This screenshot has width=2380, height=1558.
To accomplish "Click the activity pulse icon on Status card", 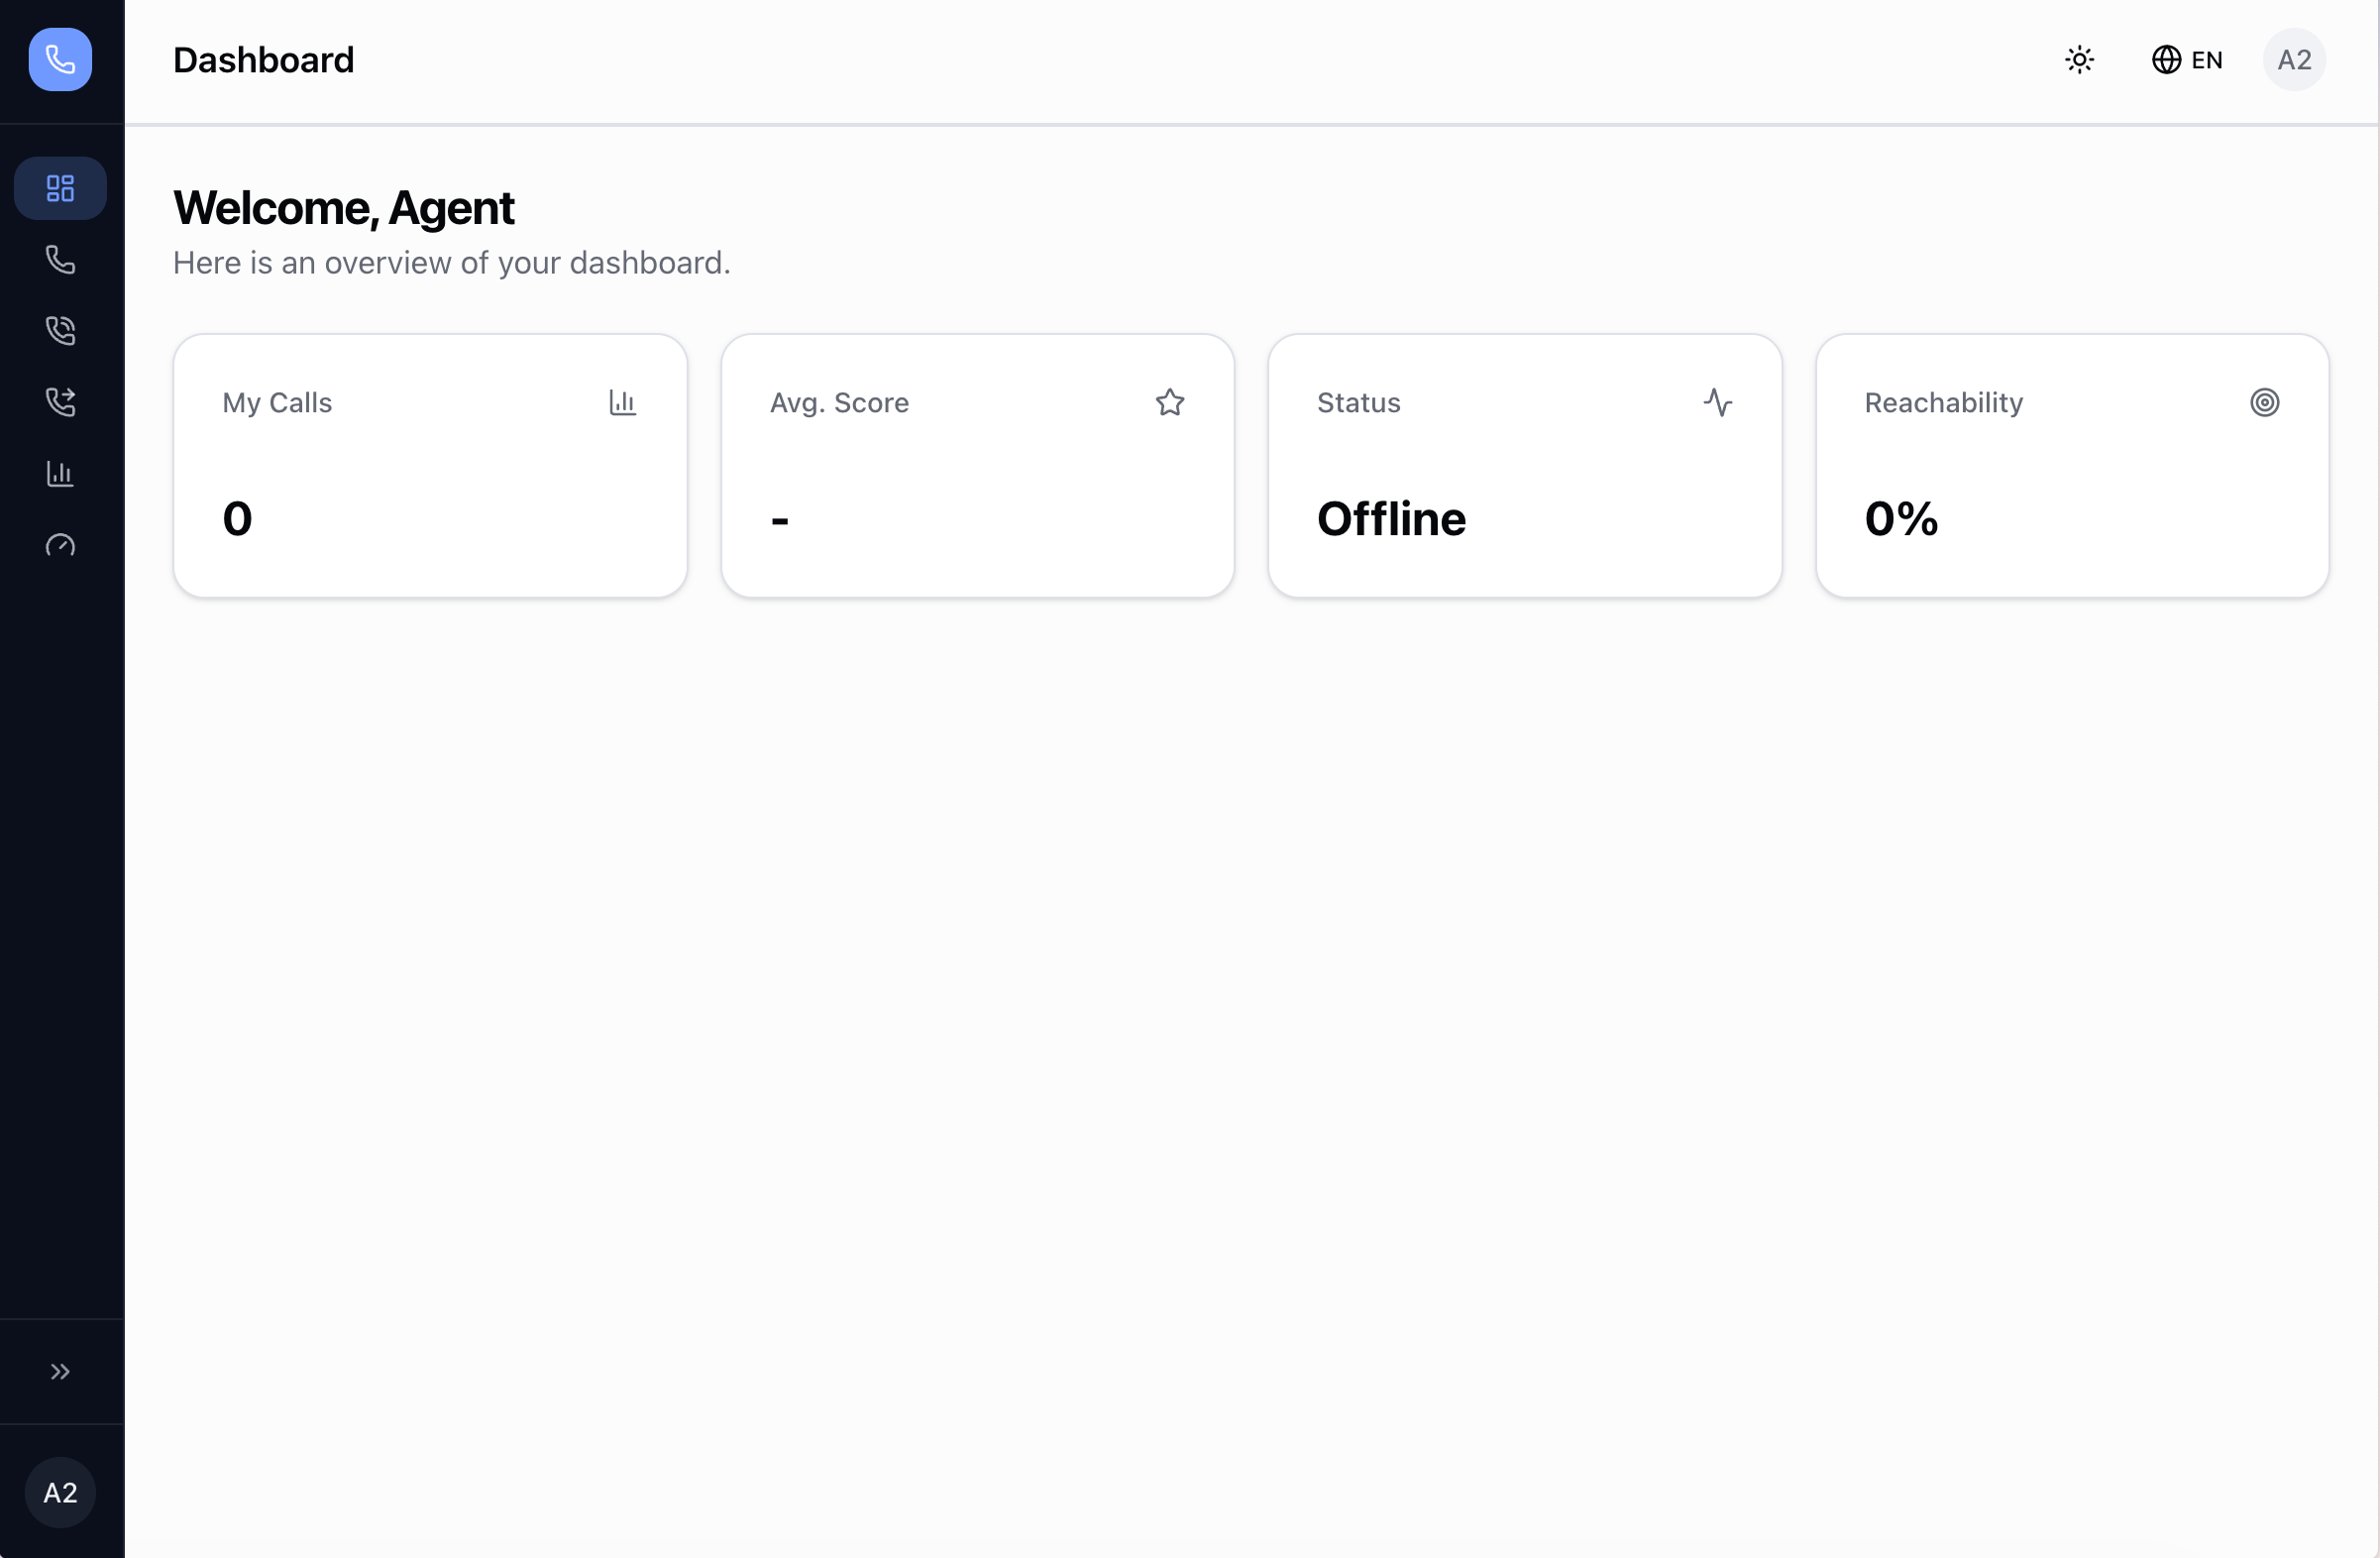I will click(x=1718, y=402).
